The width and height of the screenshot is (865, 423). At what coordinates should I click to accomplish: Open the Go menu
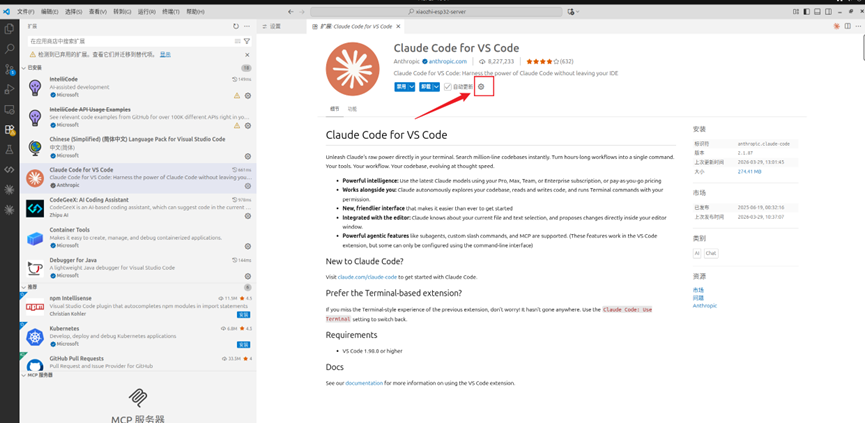point(122,12)
